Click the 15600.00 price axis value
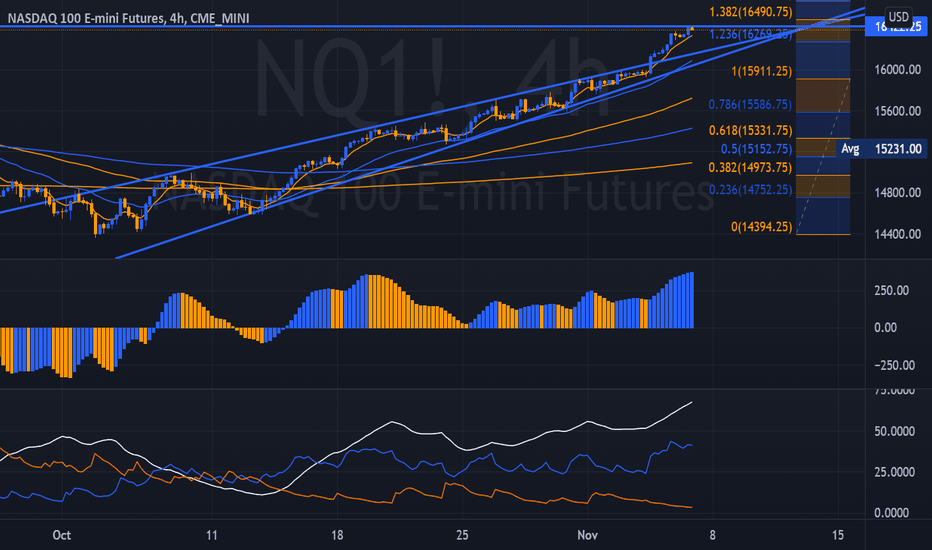Screen dimensions: 932x550 898,111
